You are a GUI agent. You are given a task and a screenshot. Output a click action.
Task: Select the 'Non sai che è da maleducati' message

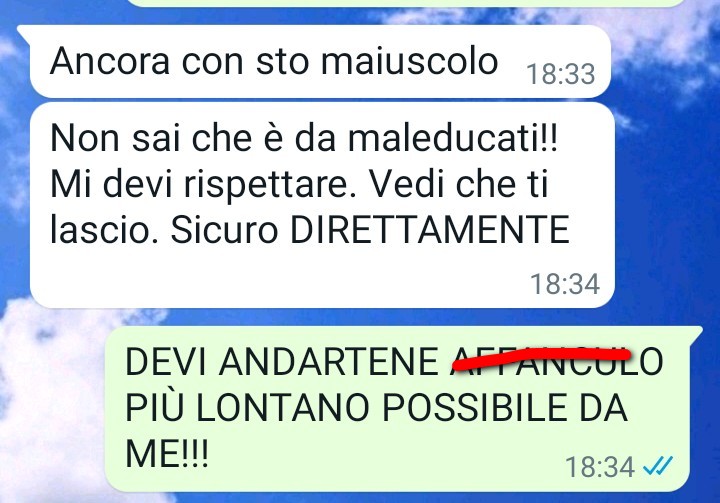pos(322,205)
